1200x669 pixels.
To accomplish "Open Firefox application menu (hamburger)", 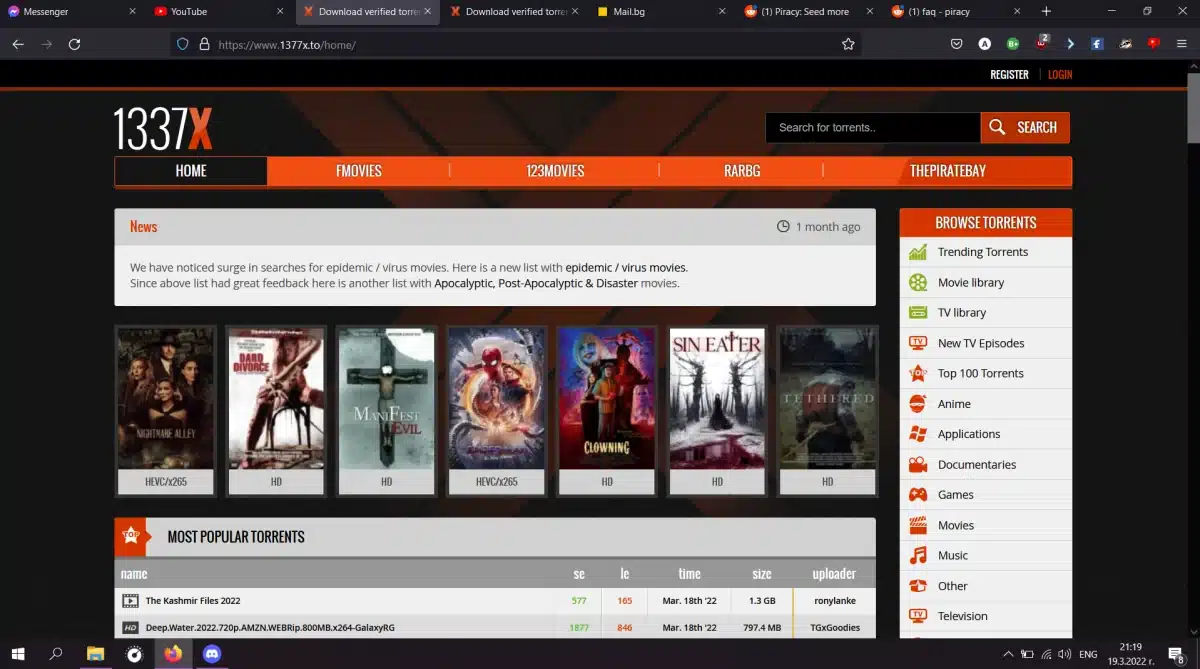I will click(x=1181, y=44).
